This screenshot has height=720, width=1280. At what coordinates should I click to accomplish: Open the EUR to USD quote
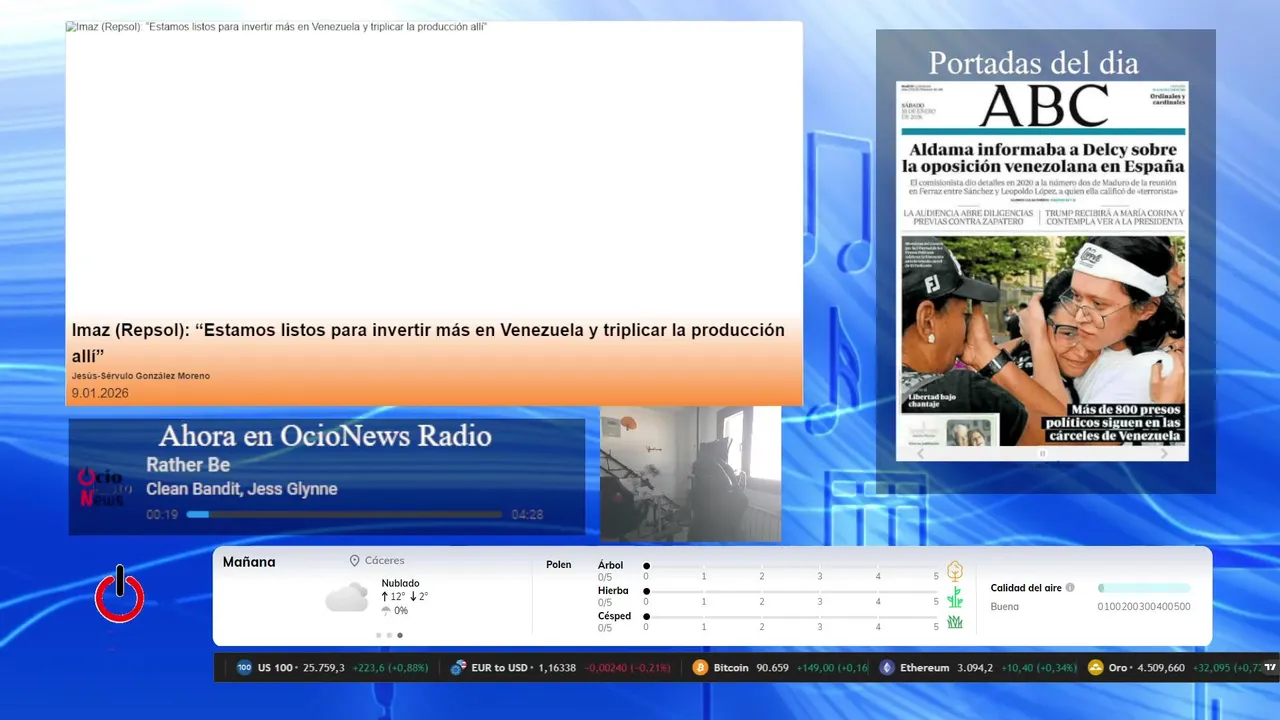[560, 668]
